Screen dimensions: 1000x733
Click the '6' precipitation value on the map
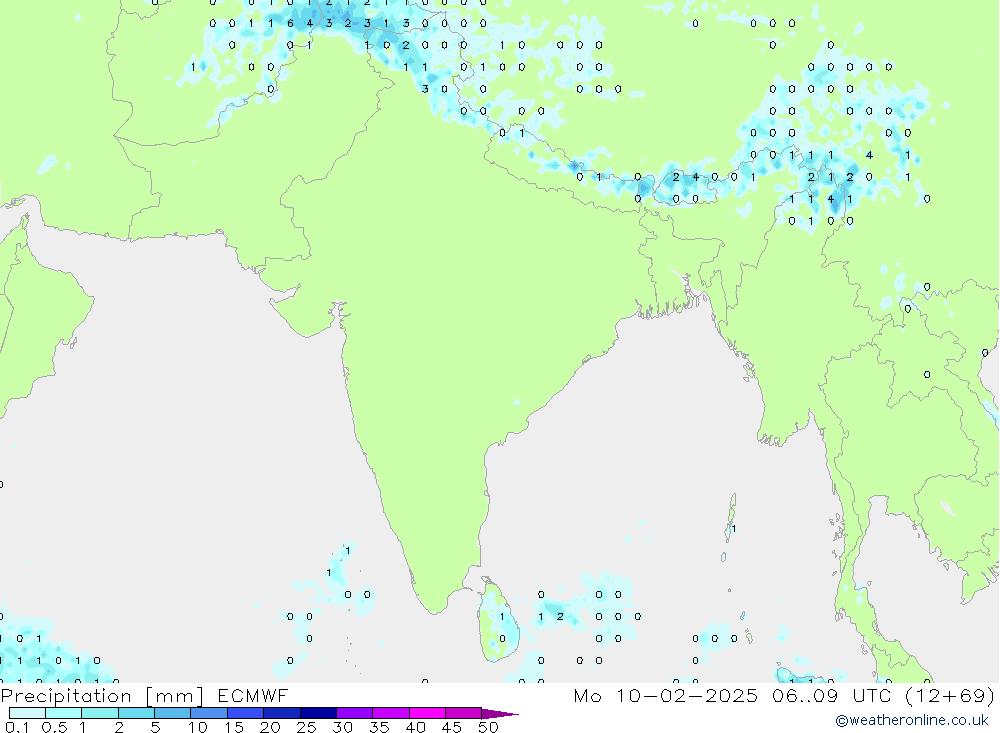coord(290,24)
